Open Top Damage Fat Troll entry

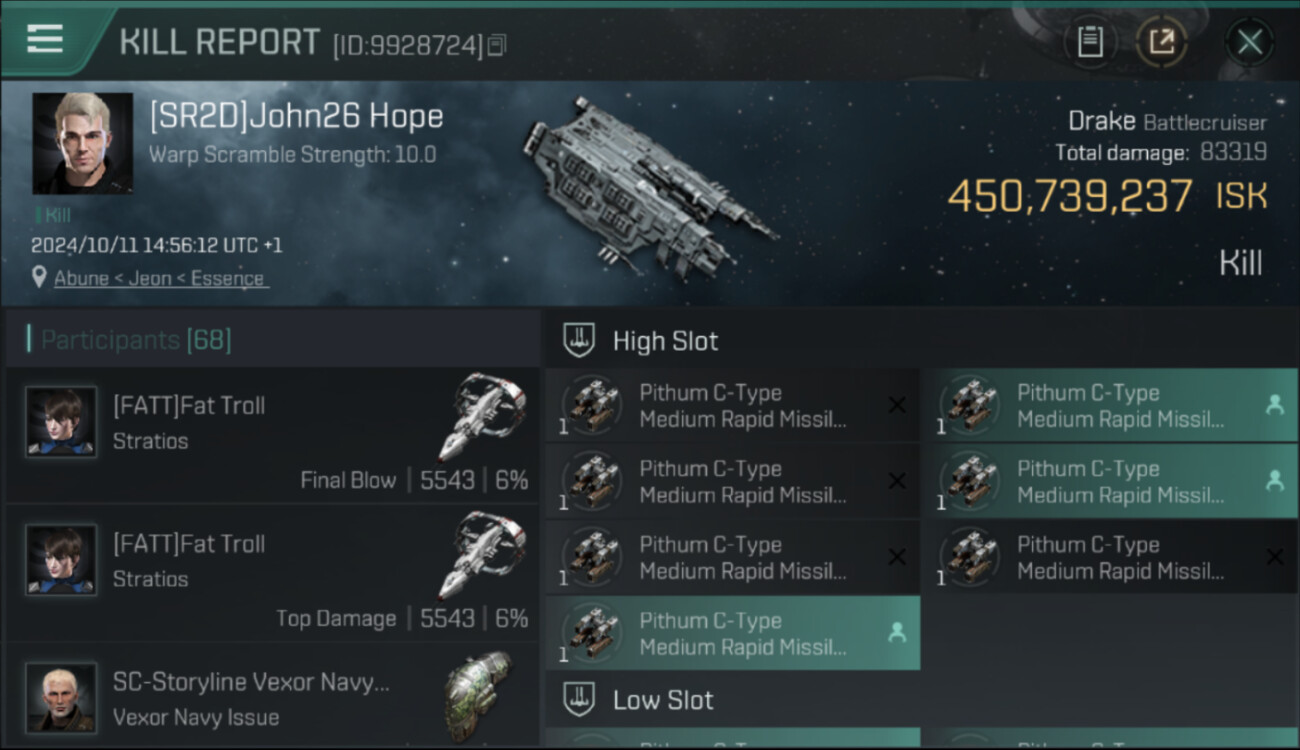pos(272,573)
